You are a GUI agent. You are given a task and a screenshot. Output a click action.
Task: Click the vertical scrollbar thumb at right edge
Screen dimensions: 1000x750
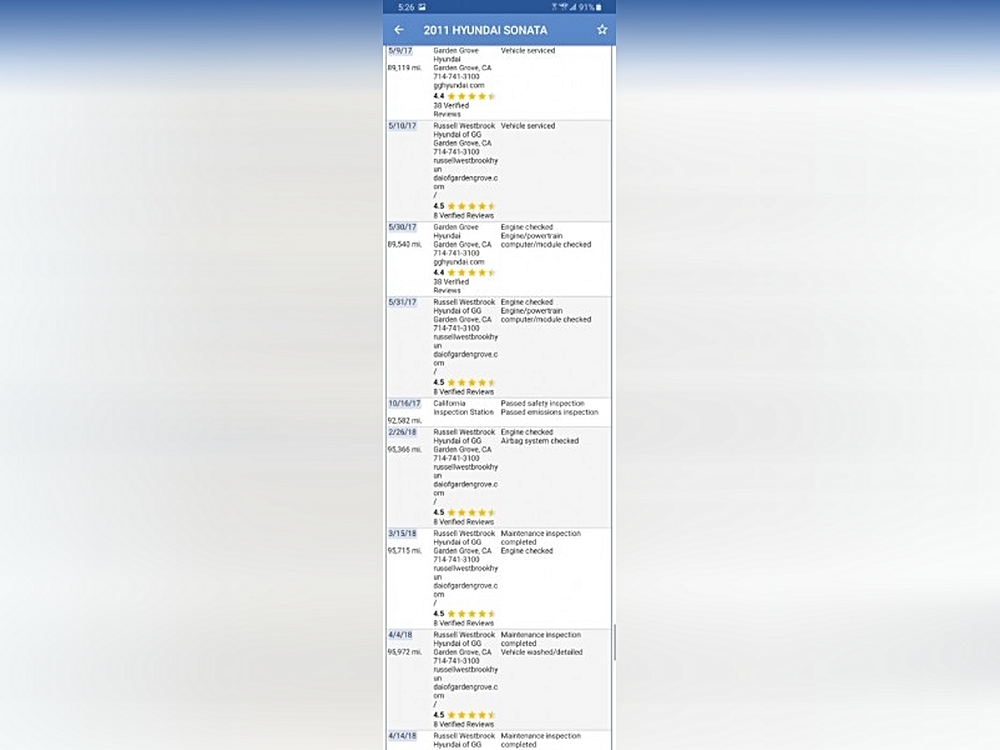point(614,642)
